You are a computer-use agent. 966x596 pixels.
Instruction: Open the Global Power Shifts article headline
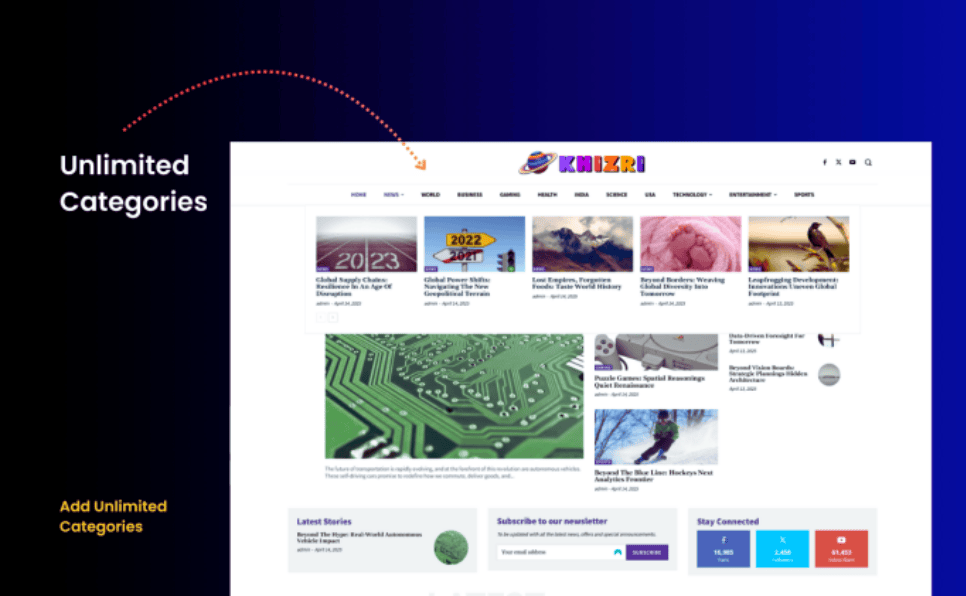(x=457, y=286)
